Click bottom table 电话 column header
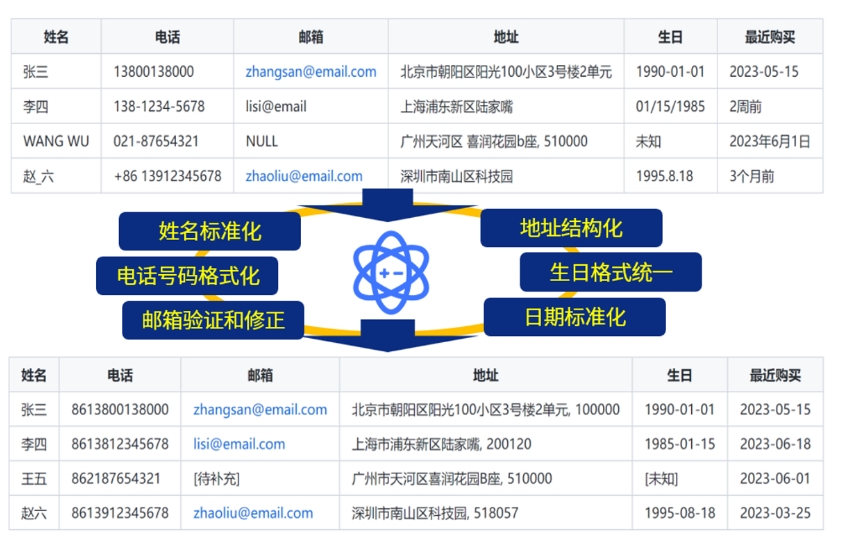Image resolution: width=841 pixels, height=544 pixels. [120, 375]
